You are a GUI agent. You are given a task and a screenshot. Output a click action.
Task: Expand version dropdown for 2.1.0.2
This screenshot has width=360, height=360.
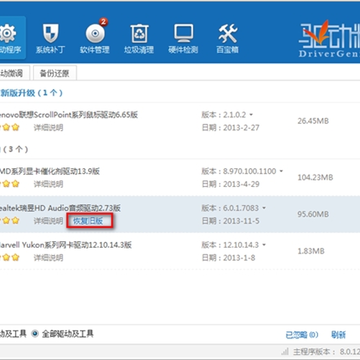251,115
